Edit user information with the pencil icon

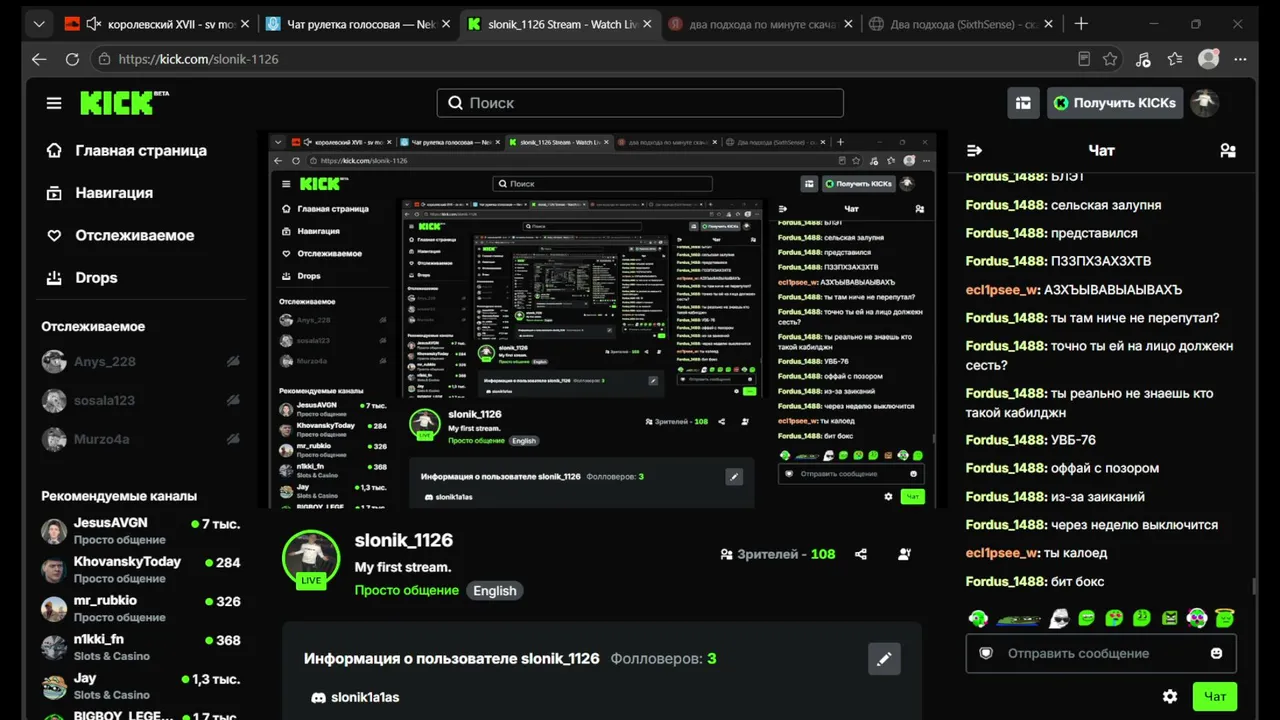pos(884,659)
